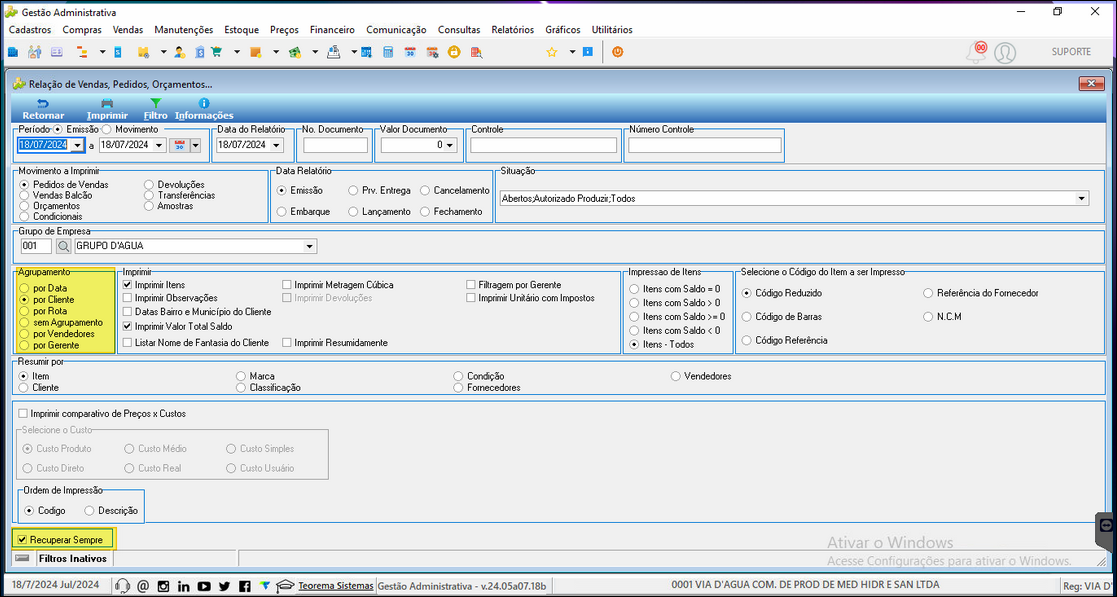Expand dropdown arrow next to shopping cart
Screen dimensions: 1117x597
pos(237,52)
